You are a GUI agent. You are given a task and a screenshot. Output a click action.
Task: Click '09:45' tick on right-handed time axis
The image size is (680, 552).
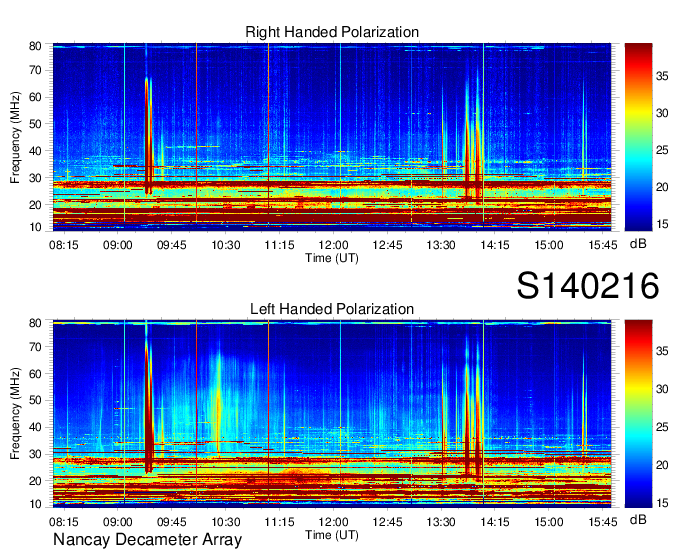coord(171,245)
